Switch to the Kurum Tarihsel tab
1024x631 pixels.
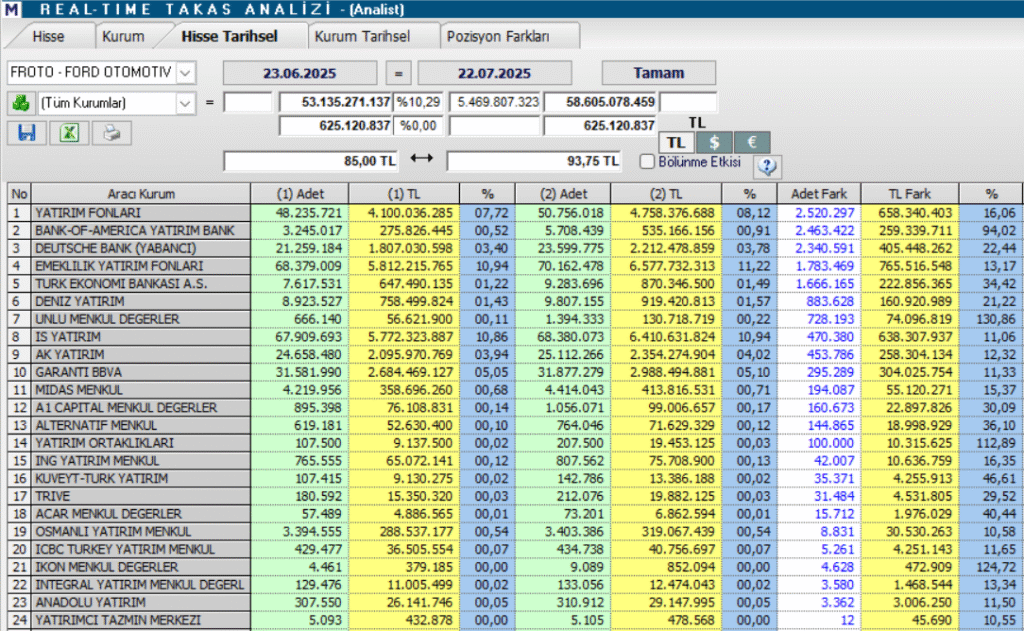362,37
